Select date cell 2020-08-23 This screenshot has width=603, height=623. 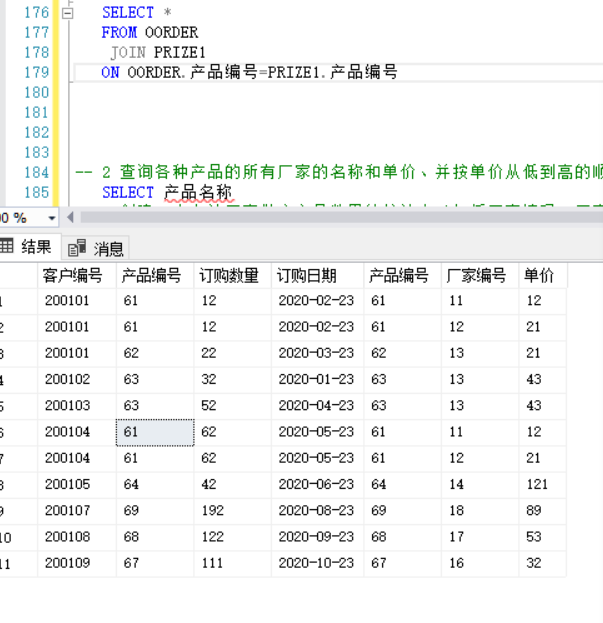(x=317, y=511)
